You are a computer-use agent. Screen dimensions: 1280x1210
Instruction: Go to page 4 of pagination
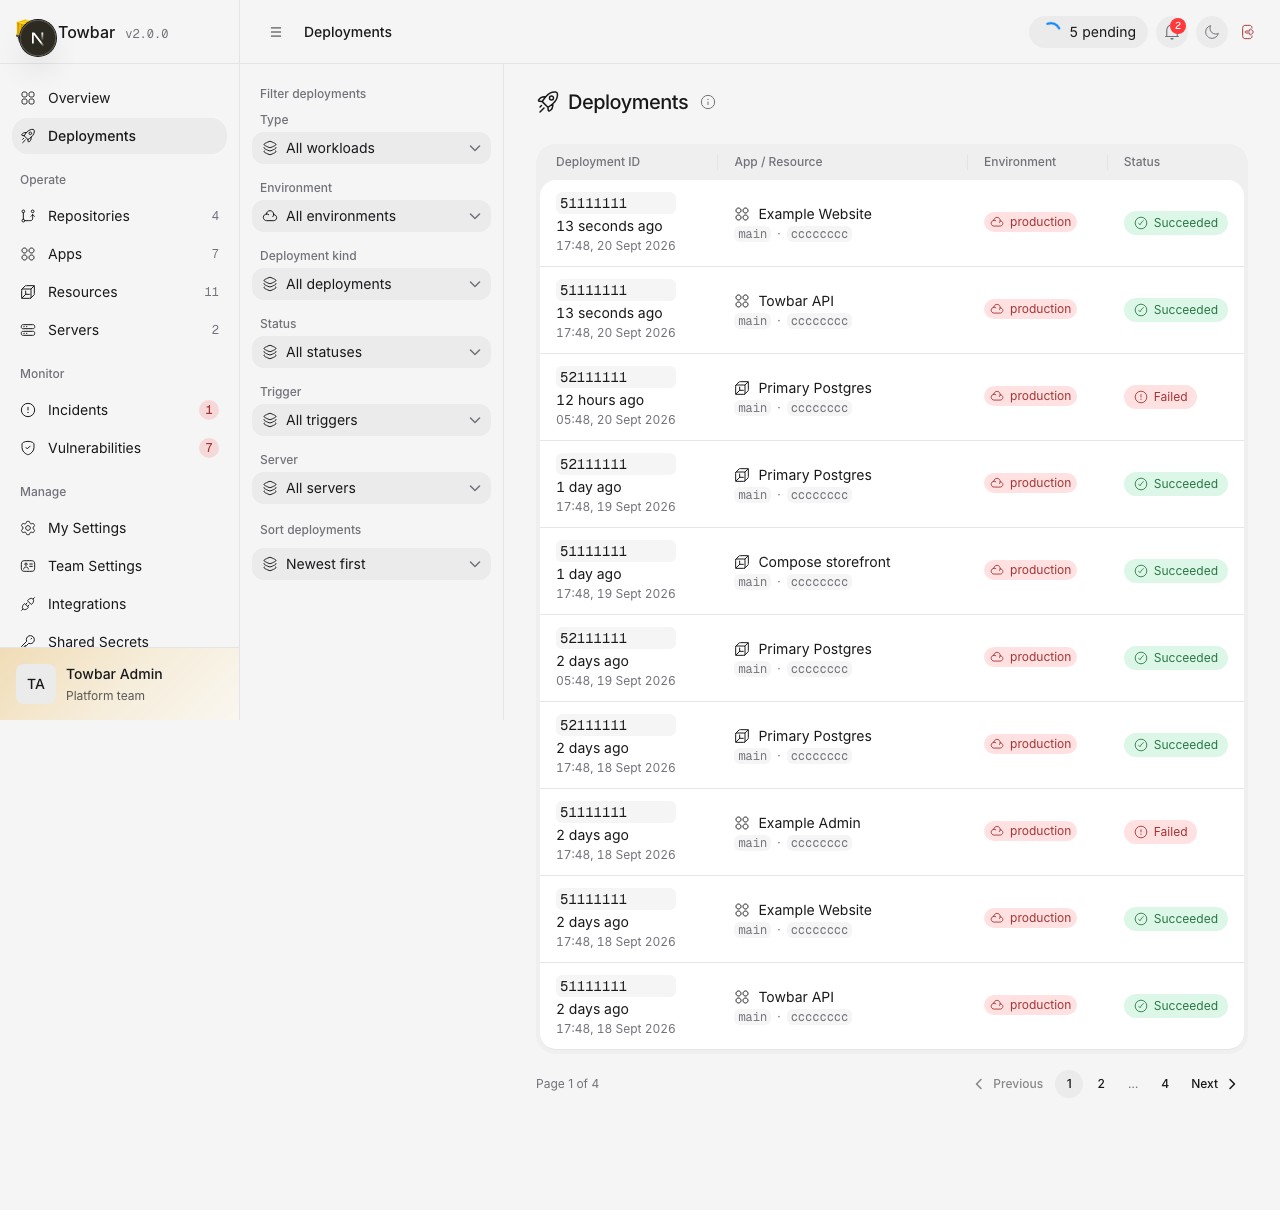point(1165,1084)
